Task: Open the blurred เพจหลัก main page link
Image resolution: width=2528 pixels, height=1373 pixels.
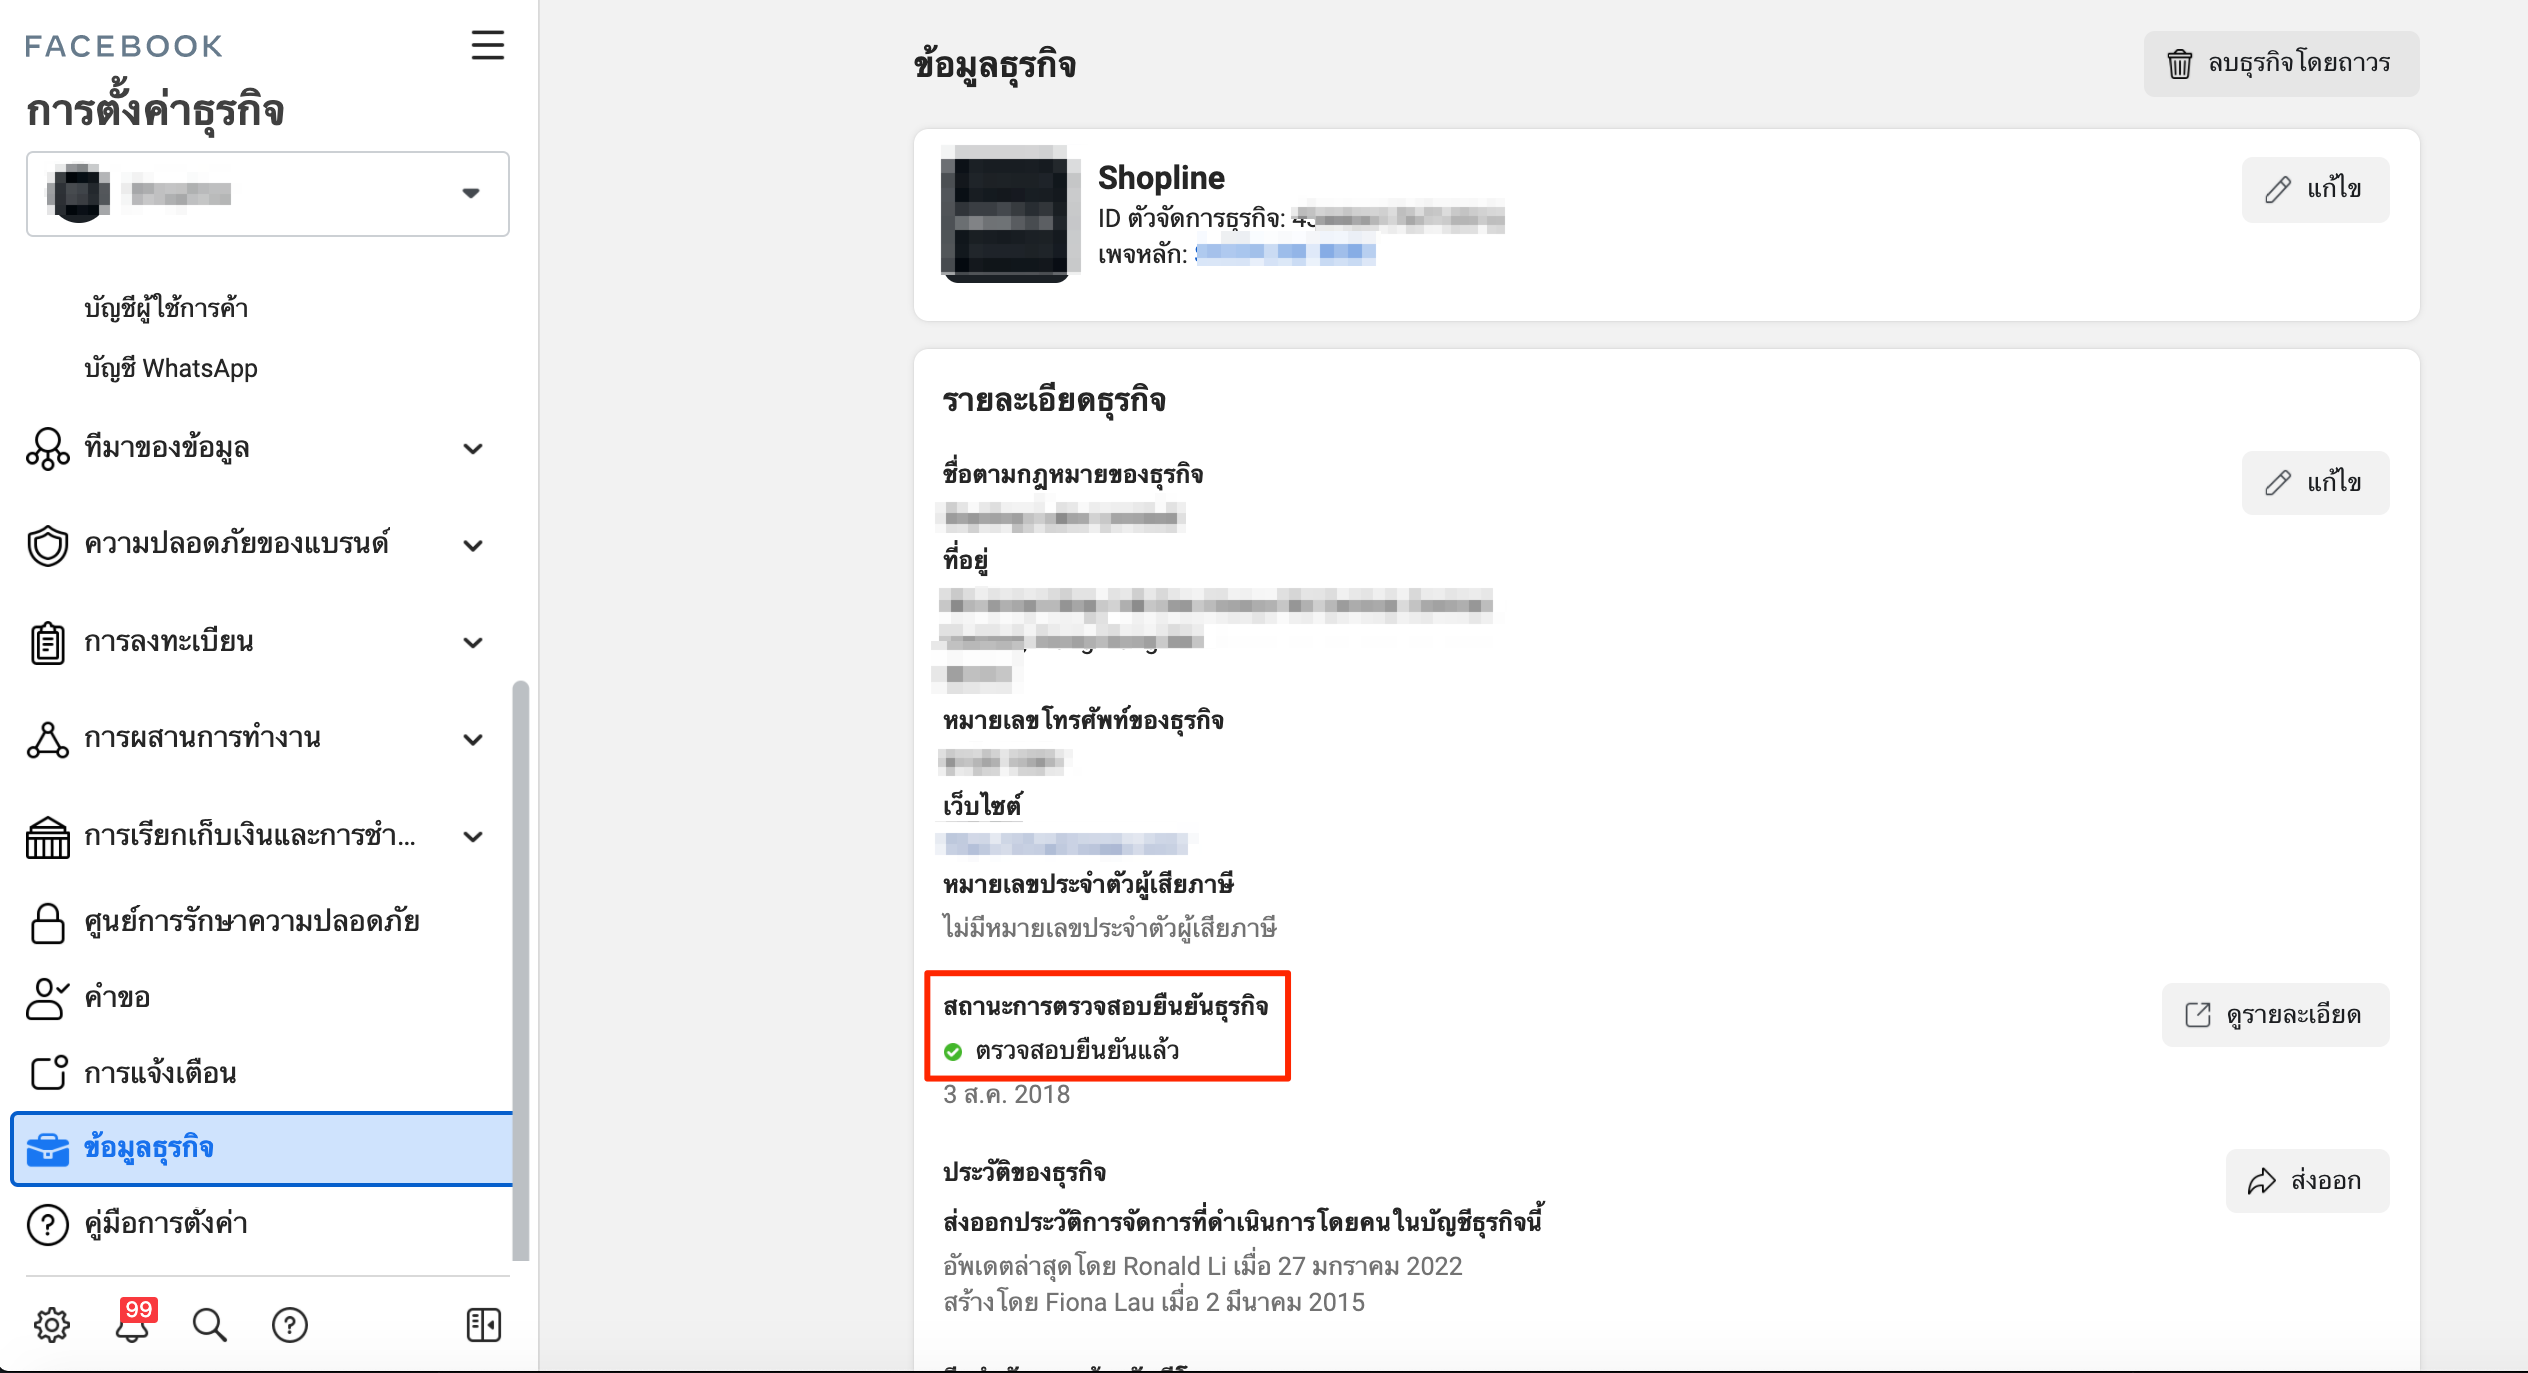Action: [1285, 253]
